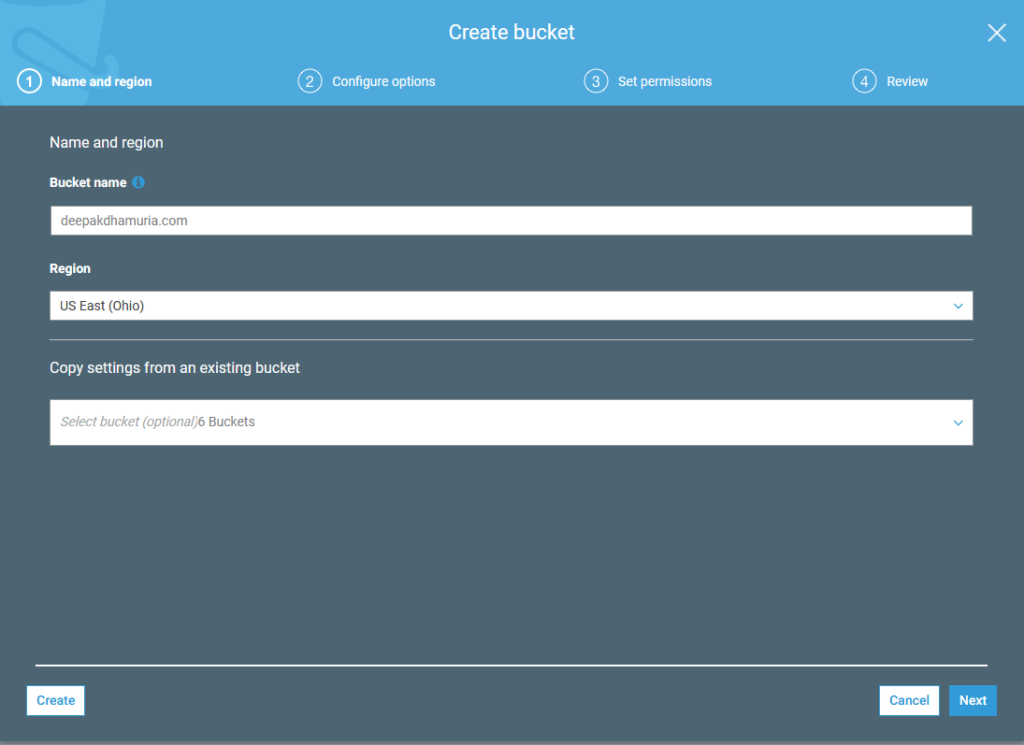Select step 1 circle icon
This screenshot has height=745, width=1024.
[29, 82]
